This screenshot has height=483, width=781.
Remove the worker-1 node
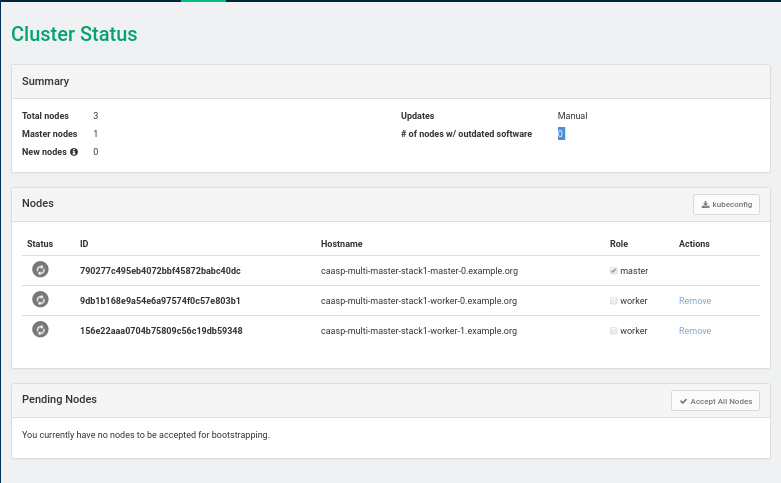click(x=695, y=331)
